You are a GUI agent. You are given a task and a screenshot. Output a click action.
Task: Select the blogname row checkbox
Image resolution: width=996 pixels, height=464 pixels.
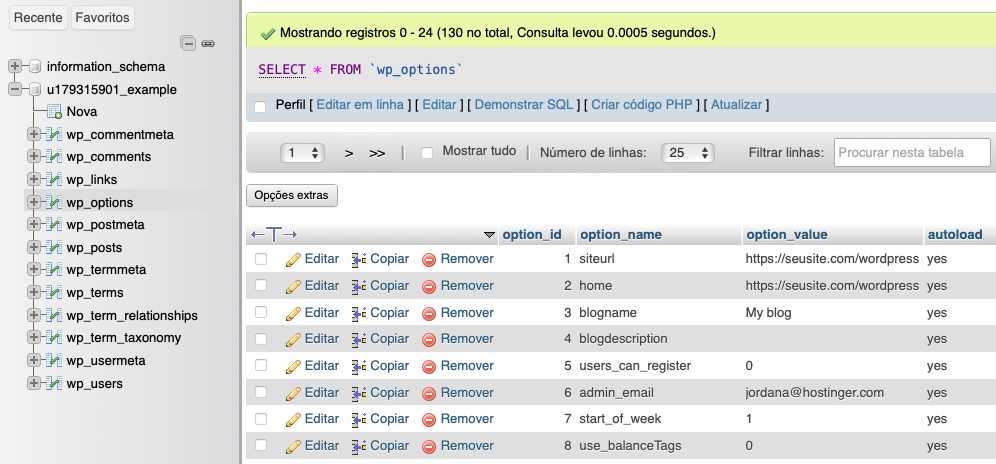click(261, 312)
